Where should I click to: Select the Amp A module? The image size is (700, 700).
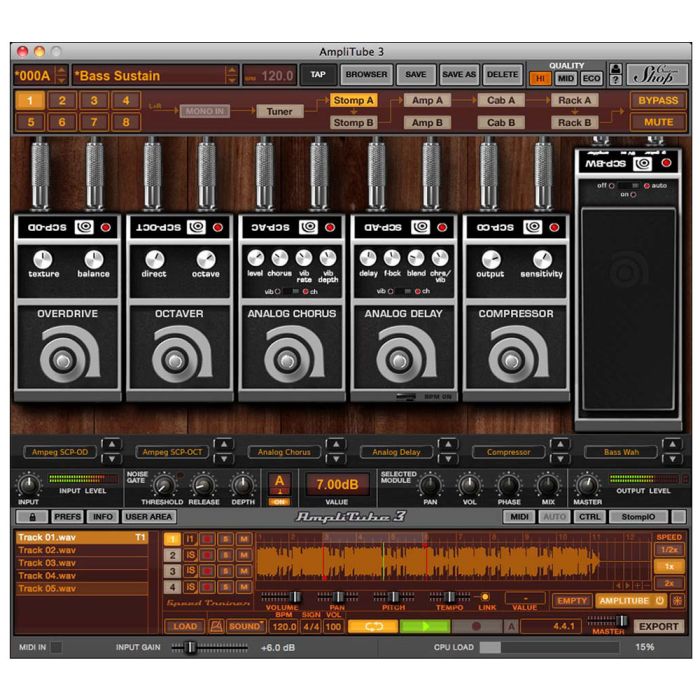pyautogui.click(x=427, y=100)
